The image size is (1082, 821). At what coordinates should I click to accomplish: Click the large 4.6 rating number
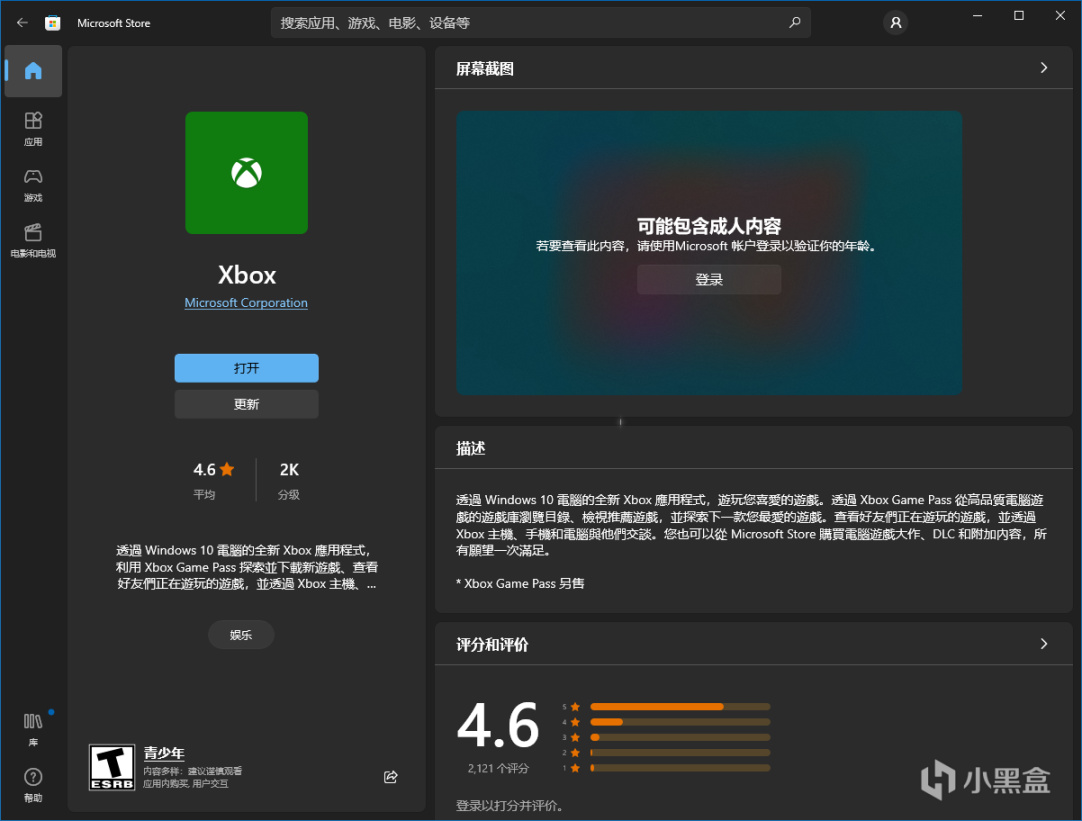[498, 726]
